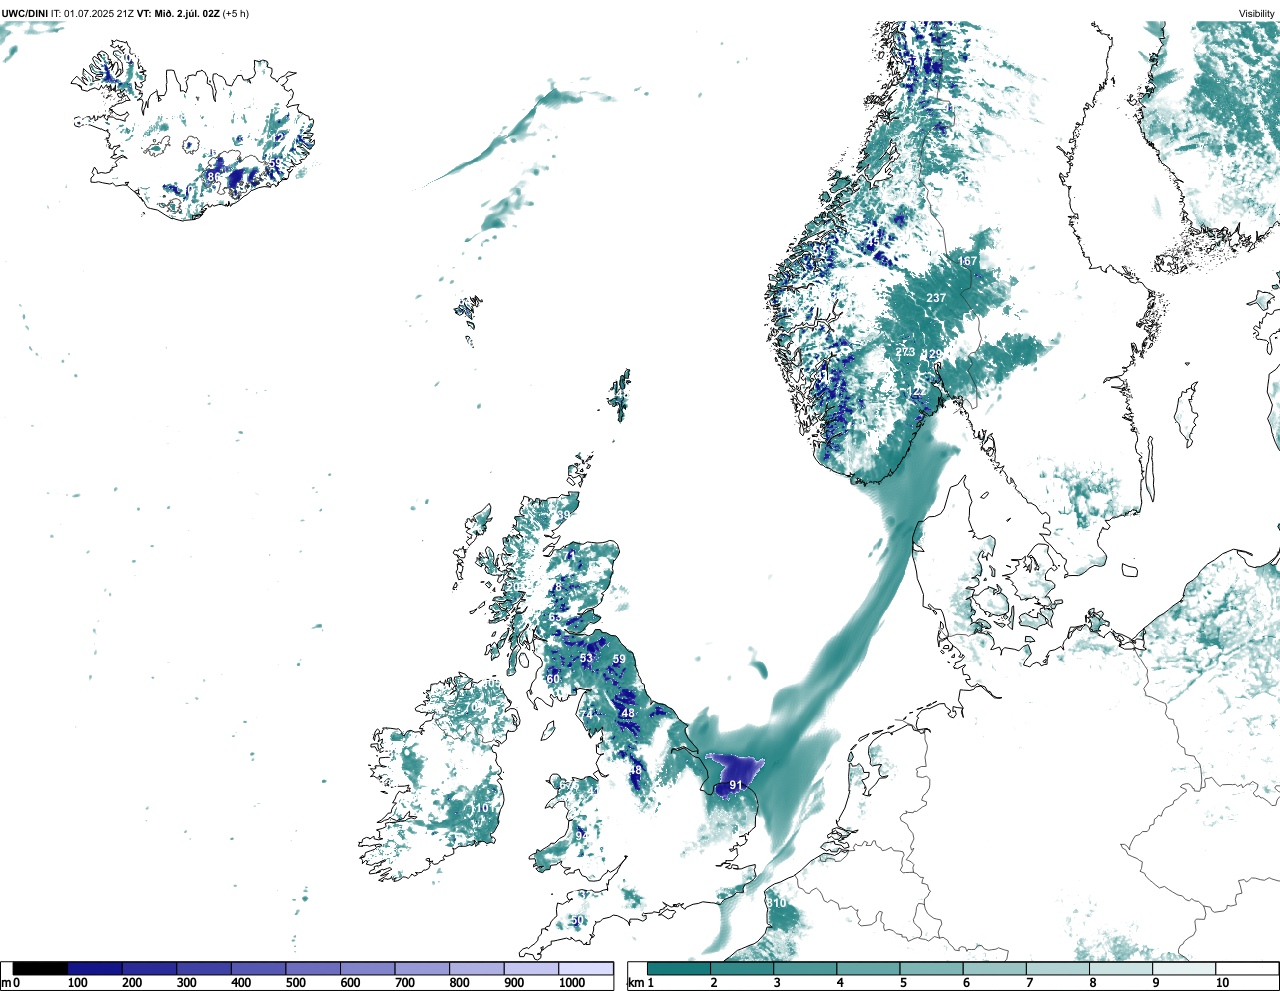The width and height of the screenshot is (1280, 991).
Task: Pick the 700–800 m legend swatch
Action: tap(422, 969)
